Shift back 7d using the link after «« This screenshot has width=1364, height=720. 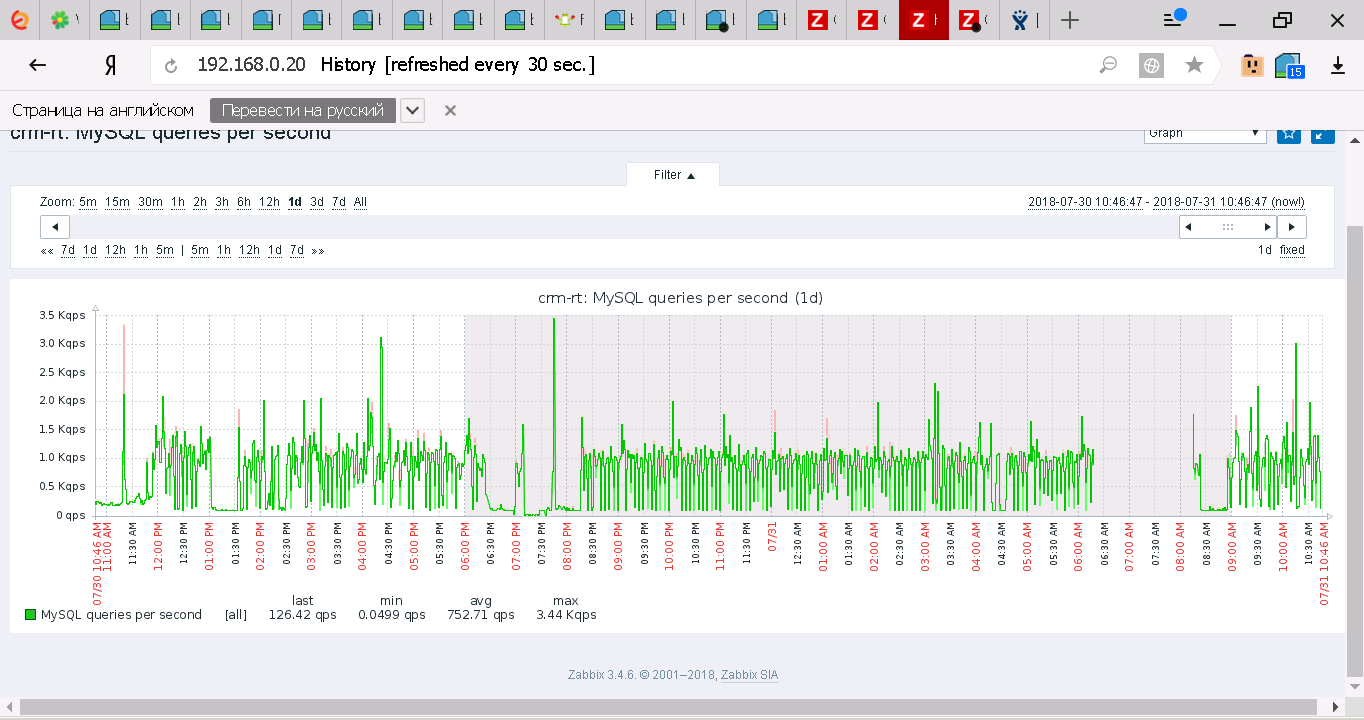[x=68, y=251]
